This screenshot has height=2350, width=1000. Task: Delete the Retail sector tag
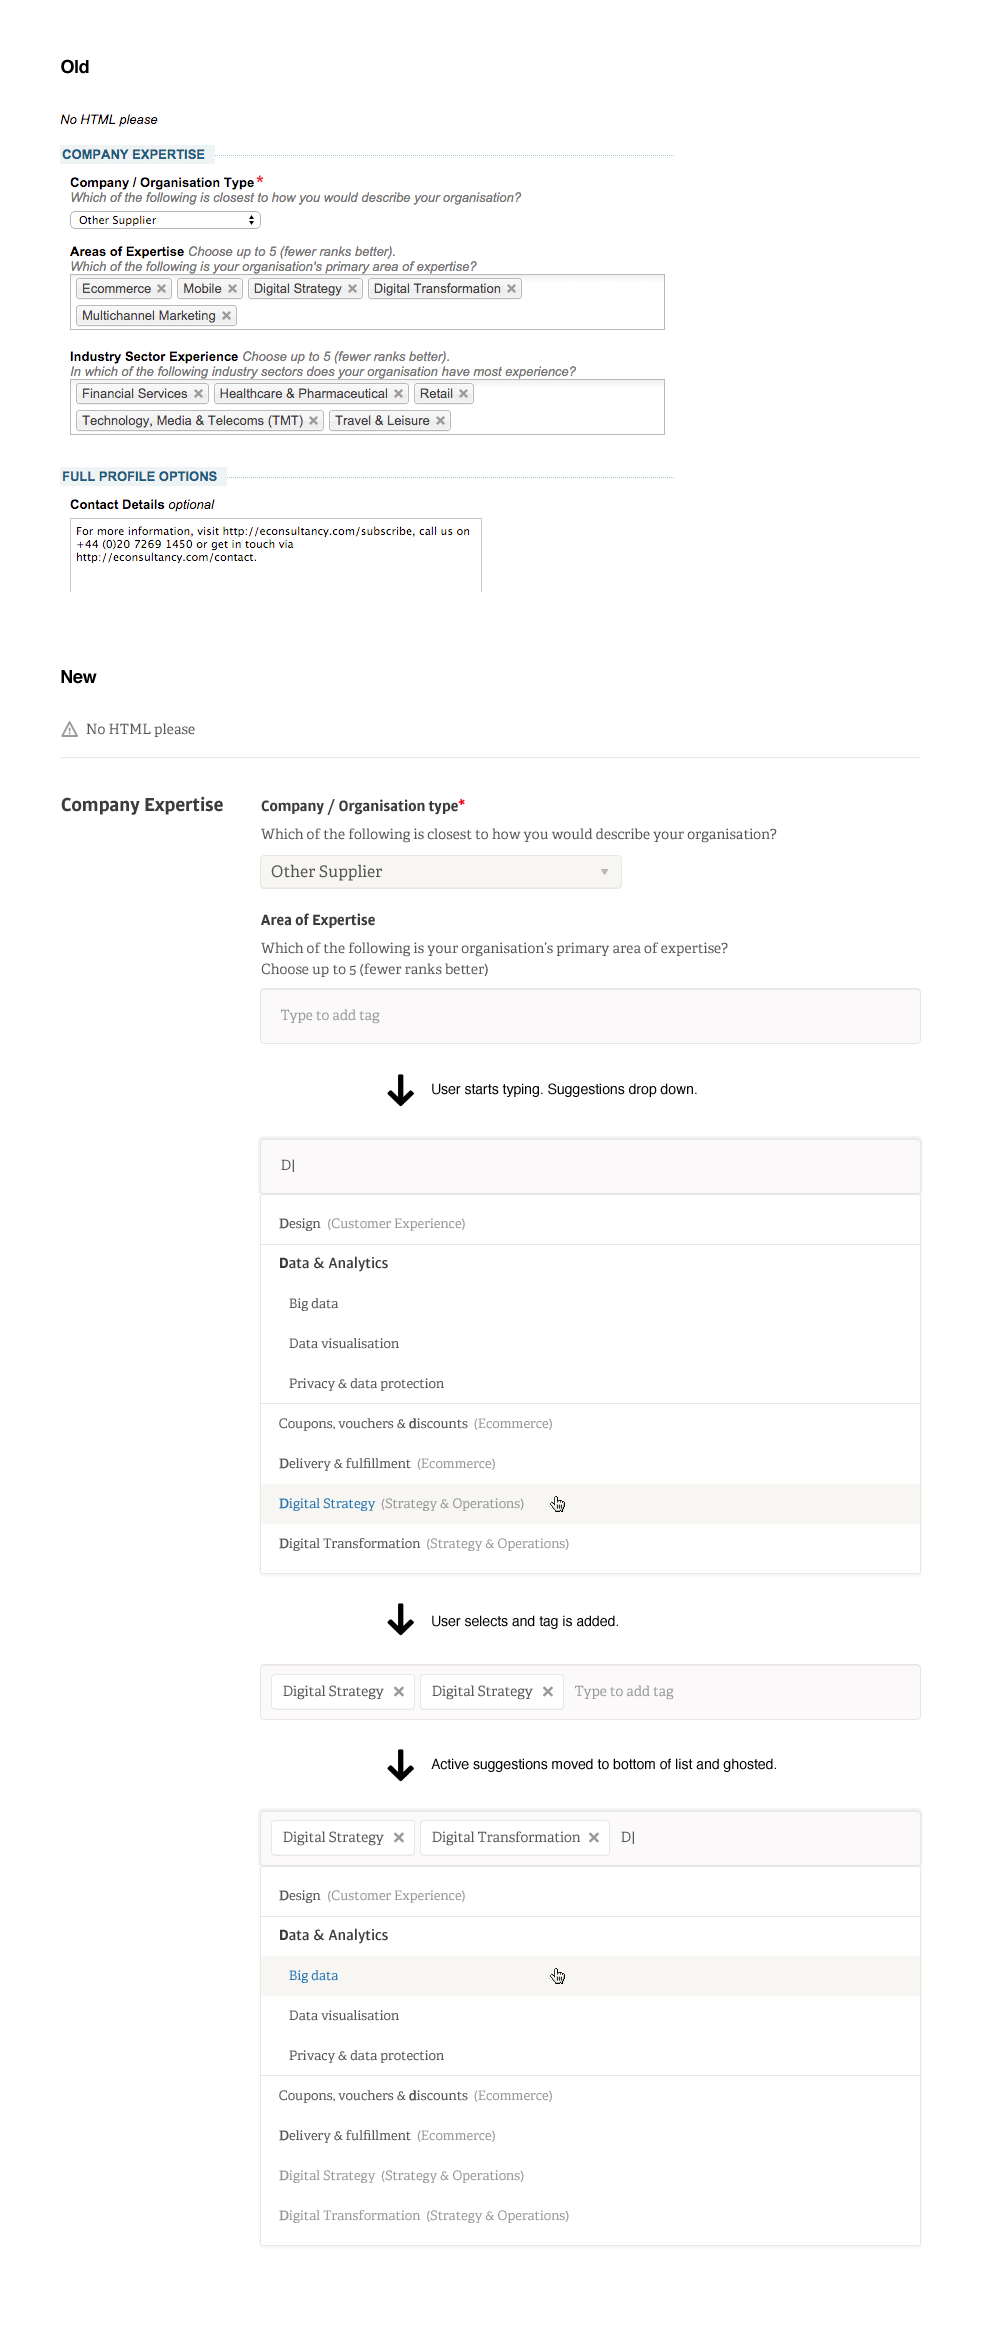click(x=463, y=394)
